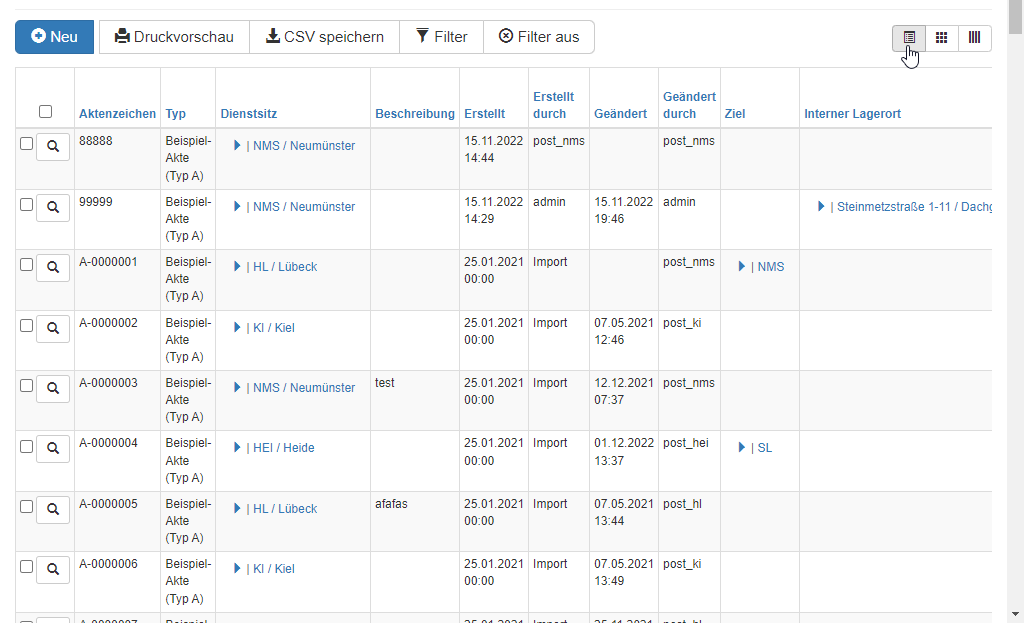Image resolution: width=1024 pixels, height=623 pixels.
Task: Open Druckvorschau print preview
Action: tap(174, 37)
